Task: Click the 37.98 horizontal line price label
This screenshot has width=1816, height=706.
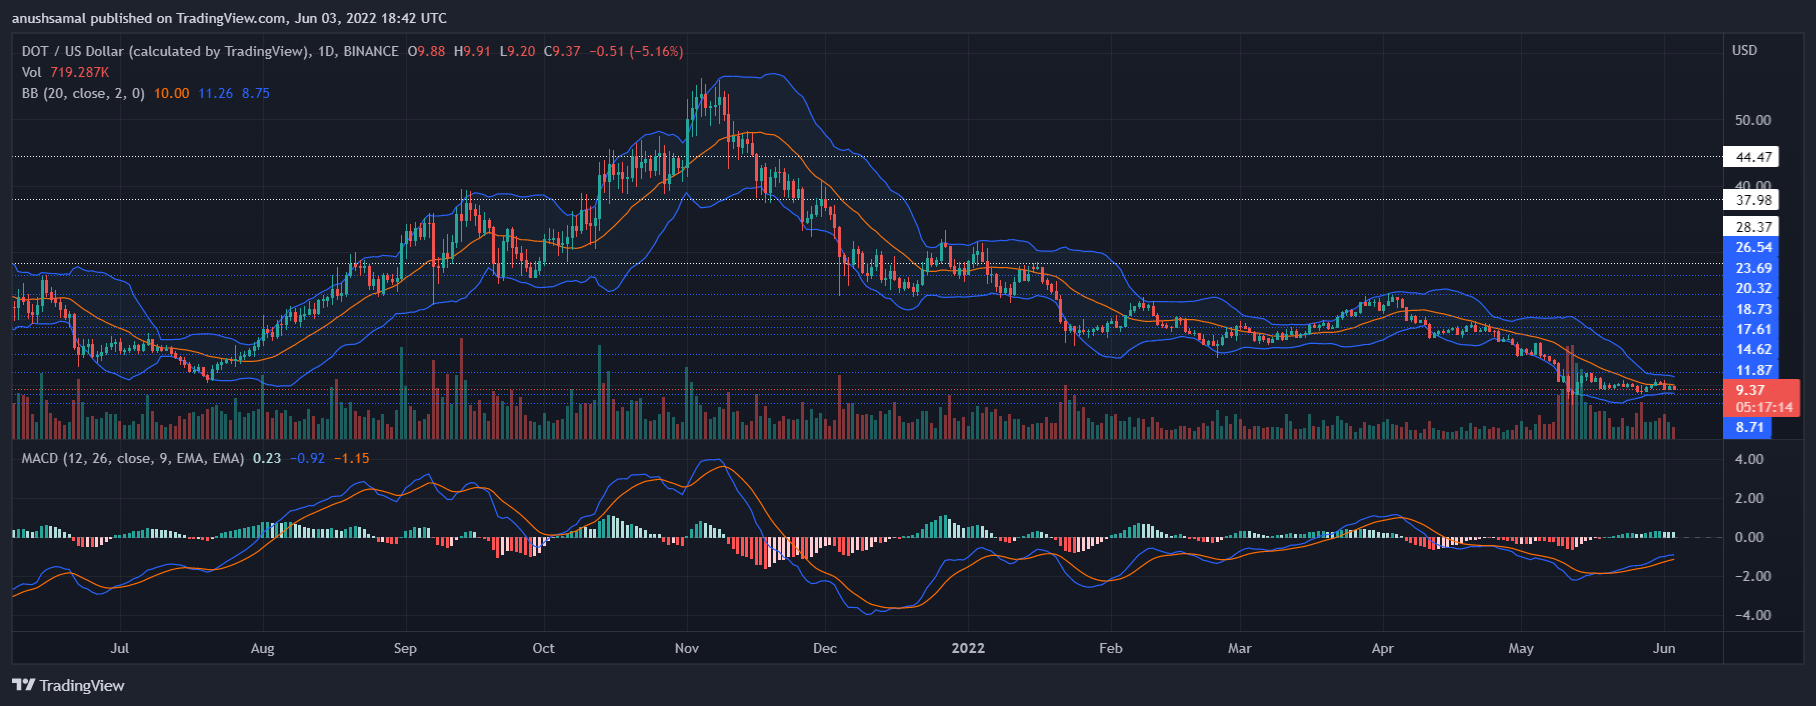Action: coord(1753,200)
